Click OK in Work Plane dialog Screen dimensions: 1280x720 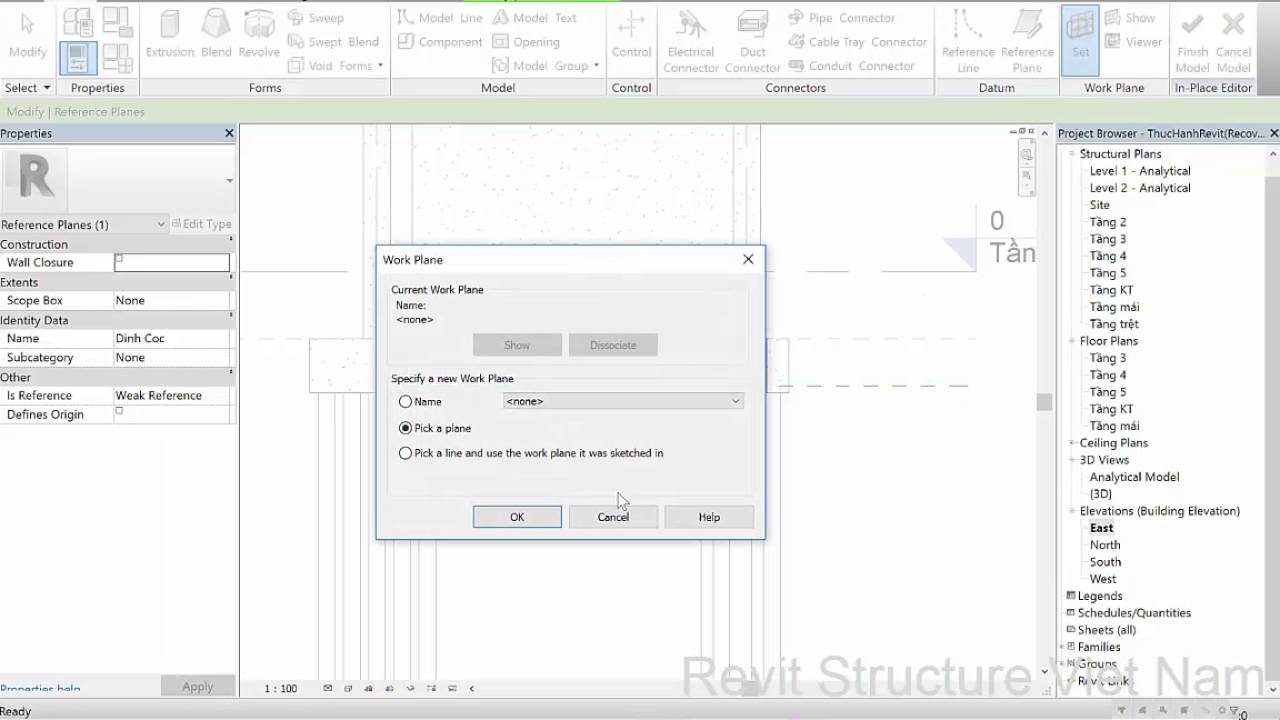click(517, 517)
